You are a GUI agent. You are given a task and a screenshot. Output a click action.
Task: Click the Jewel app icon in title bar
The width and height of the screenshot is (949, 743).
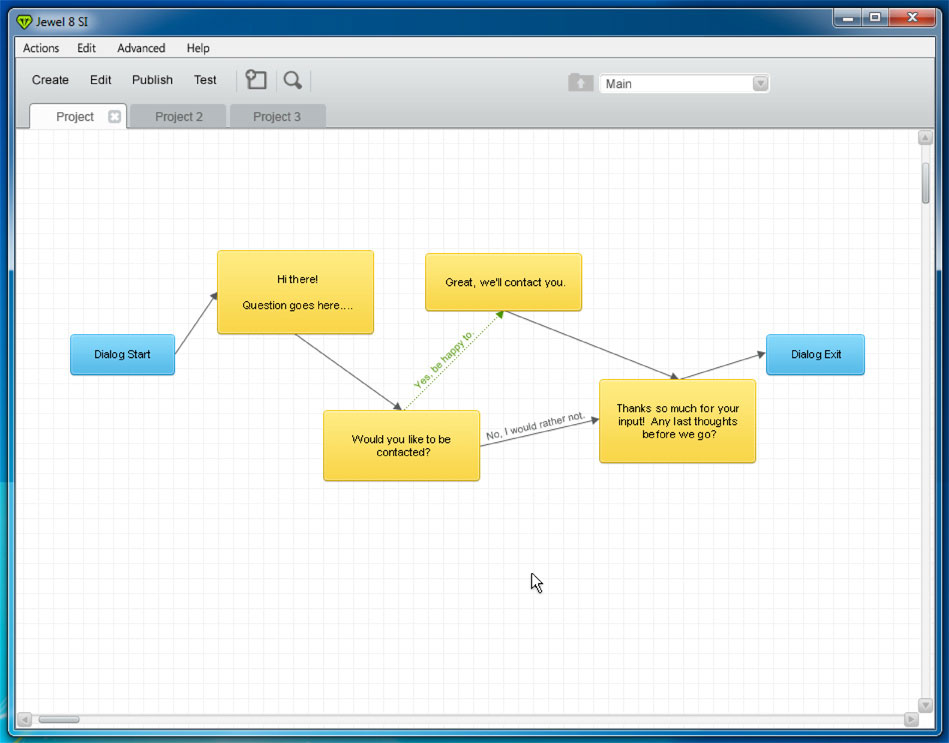(25, 21)
